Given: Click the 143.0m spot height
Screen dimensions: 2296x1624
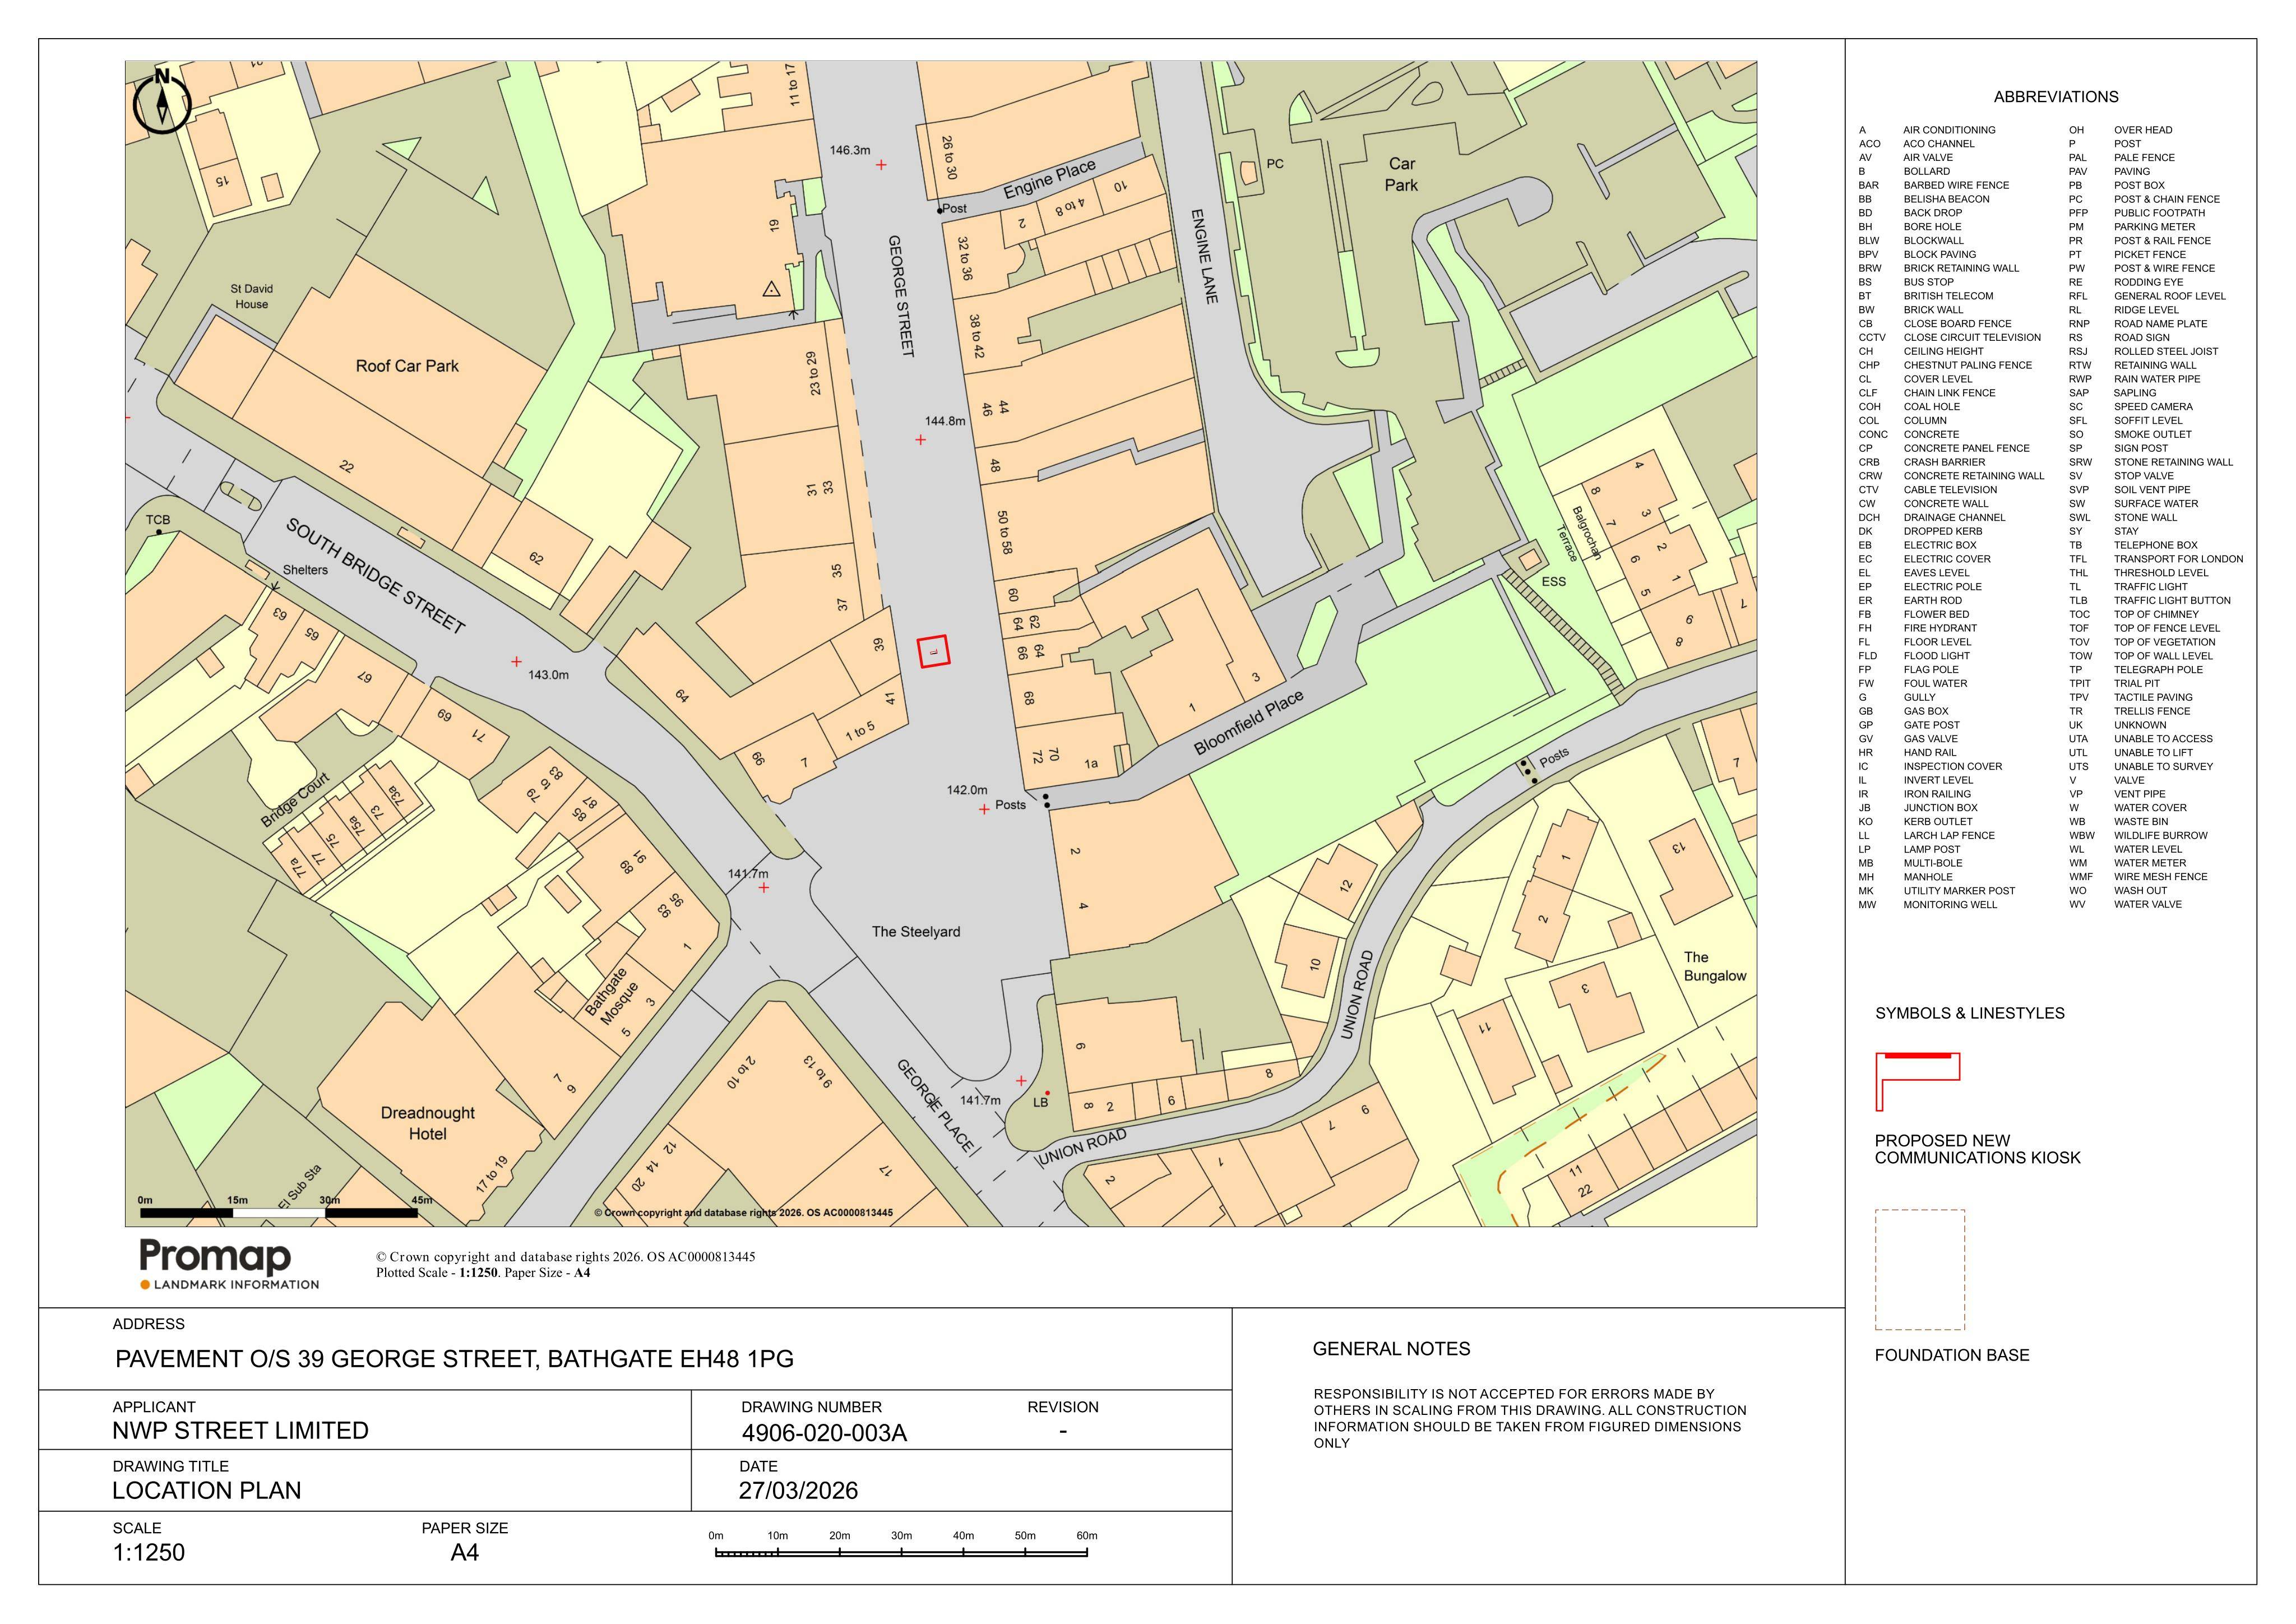Looking at the screenshot, I should (548, 675).
